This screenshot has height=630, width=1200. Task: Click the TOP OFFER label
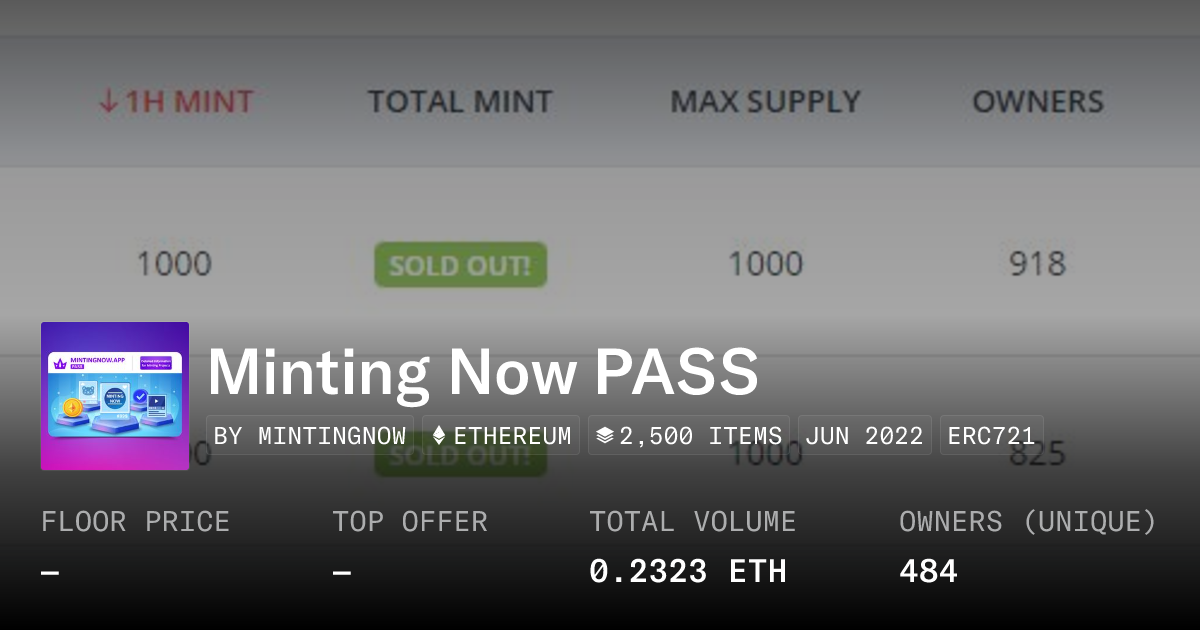pos(410,522)
